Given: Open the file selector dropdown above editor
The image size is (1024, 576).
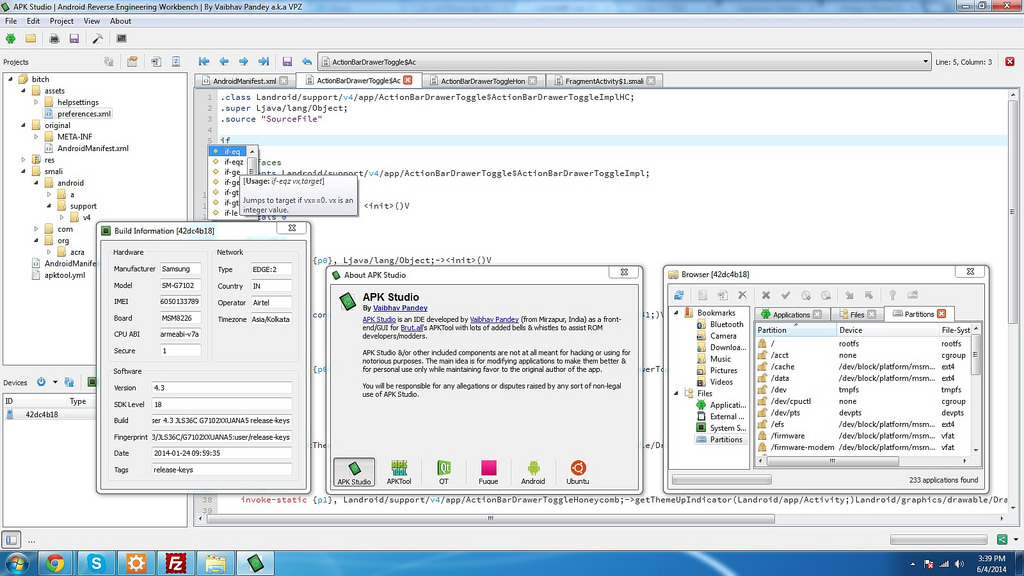Looking at the screenshot, I should click(925, 62).
